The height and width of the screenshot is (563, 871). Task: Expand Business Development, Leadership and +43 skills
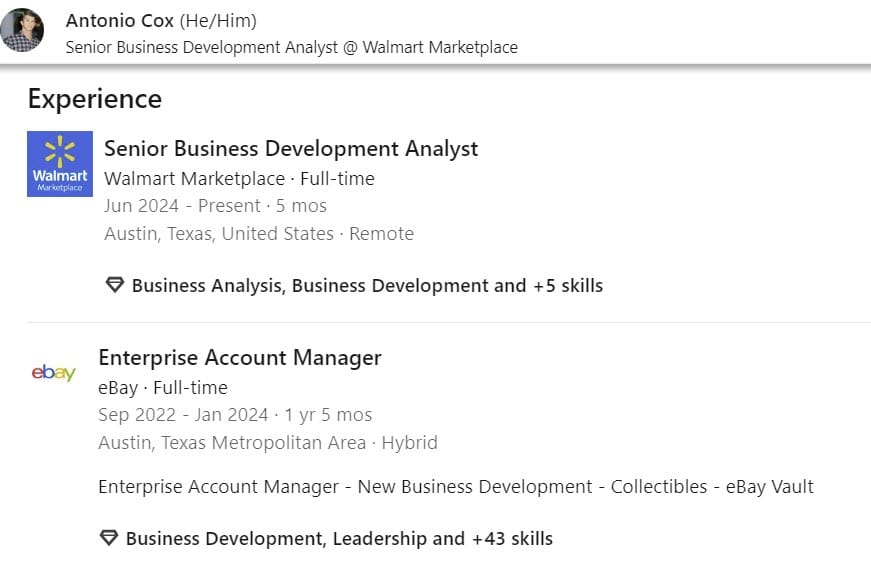point(339,538)
